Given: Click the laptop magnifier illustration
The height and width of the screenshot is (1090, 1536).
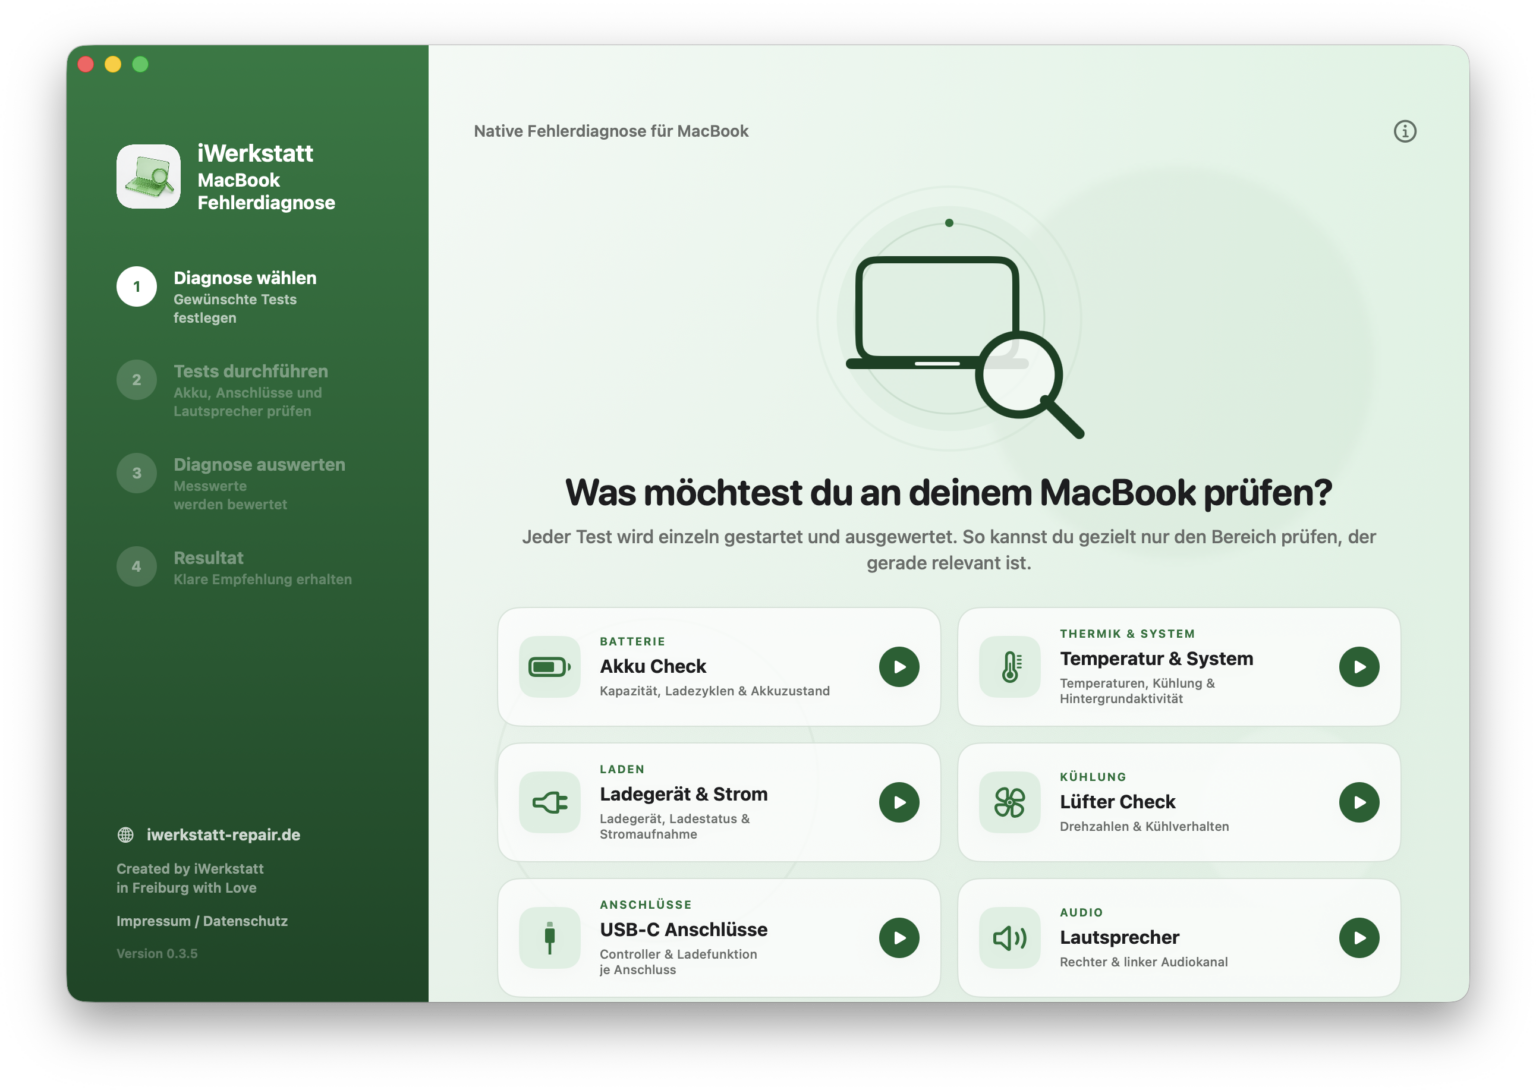Looking at the screenshot, I should click(x=964, y=346).
